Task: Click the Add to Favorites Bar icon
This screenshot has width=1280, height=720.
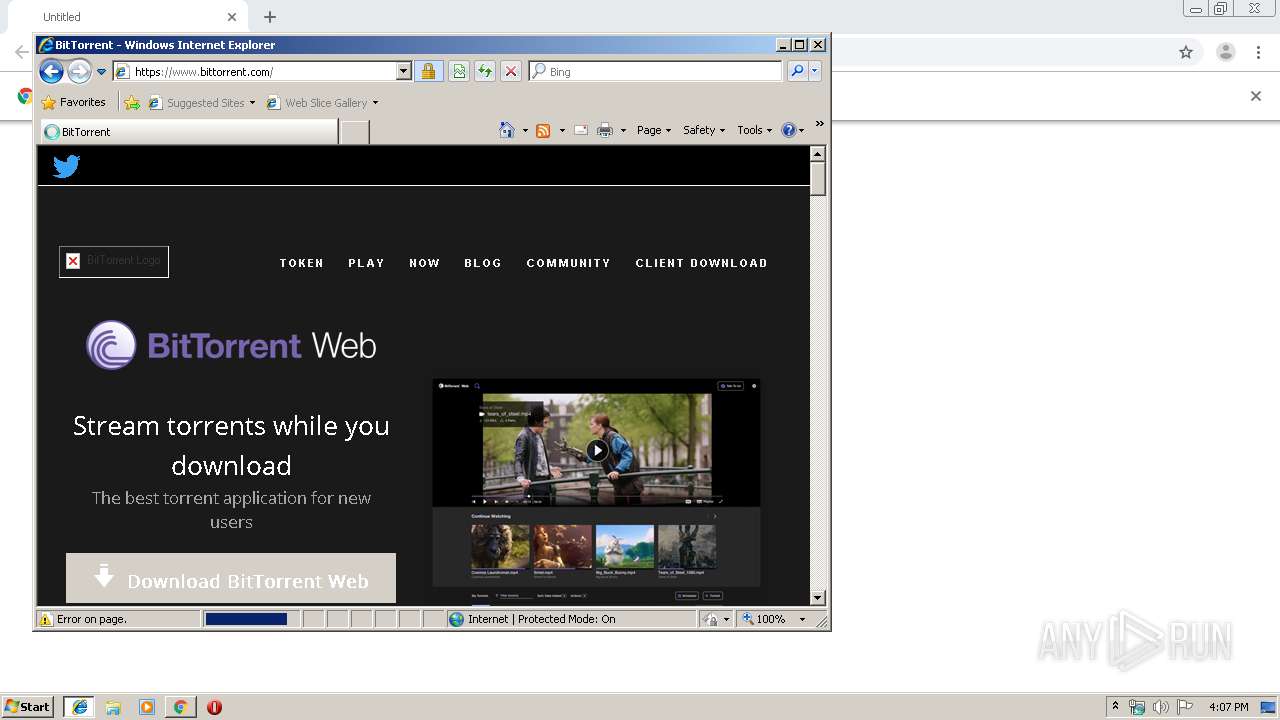Action: coord(132,102)
